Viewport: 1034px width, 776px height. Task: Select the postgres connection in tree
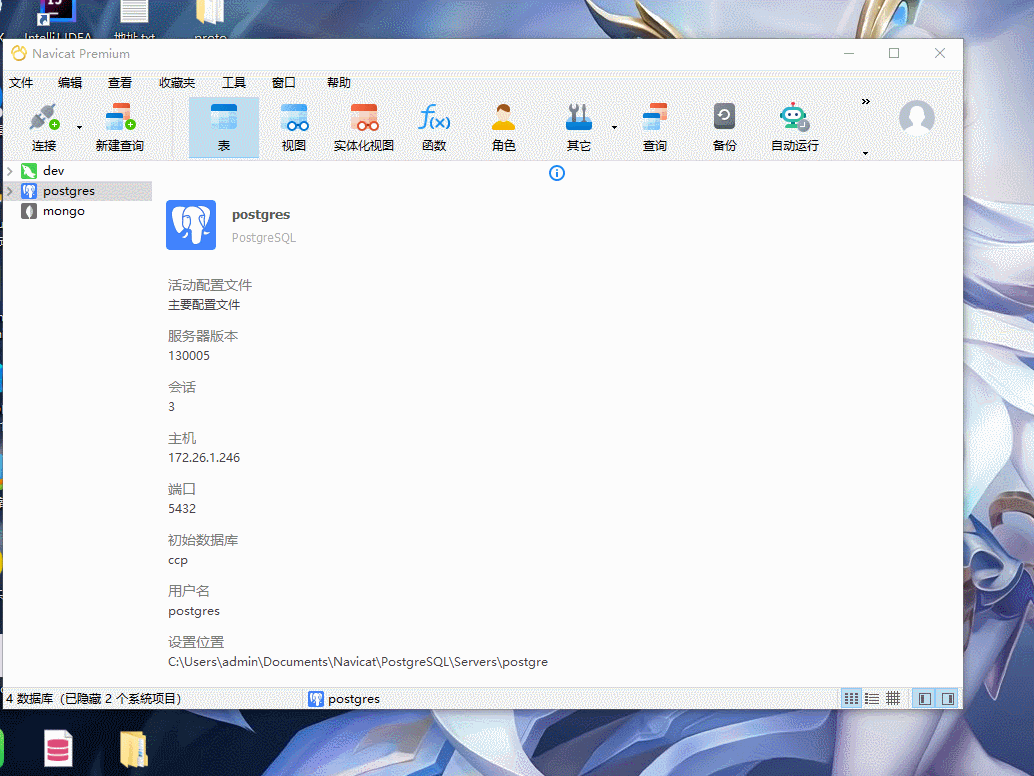69,191
